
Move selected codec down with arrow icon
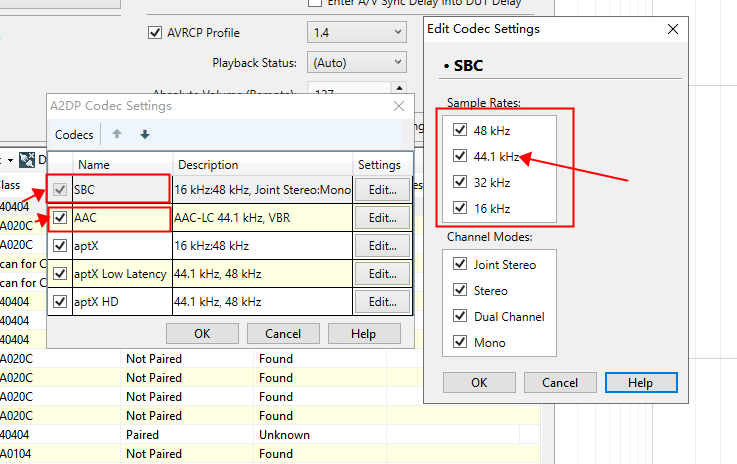[x=145, y=134]
